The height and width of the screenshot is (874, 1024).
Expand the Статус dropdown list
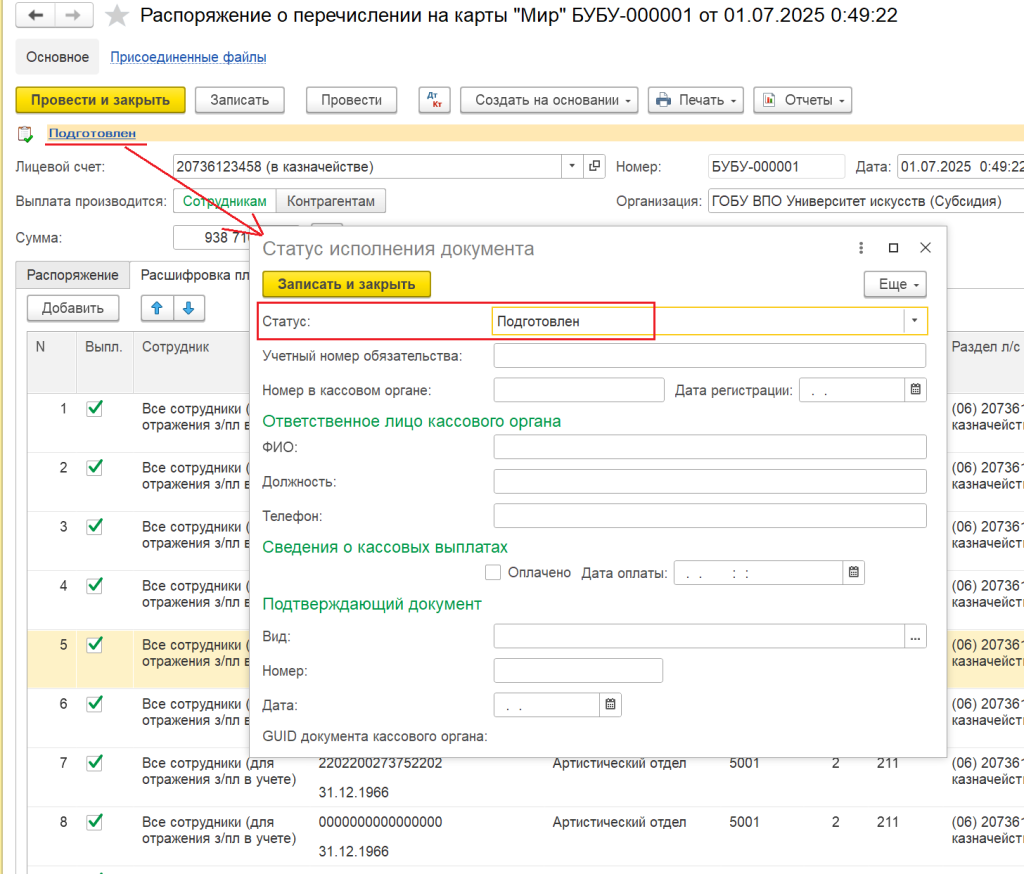[914, 321]
